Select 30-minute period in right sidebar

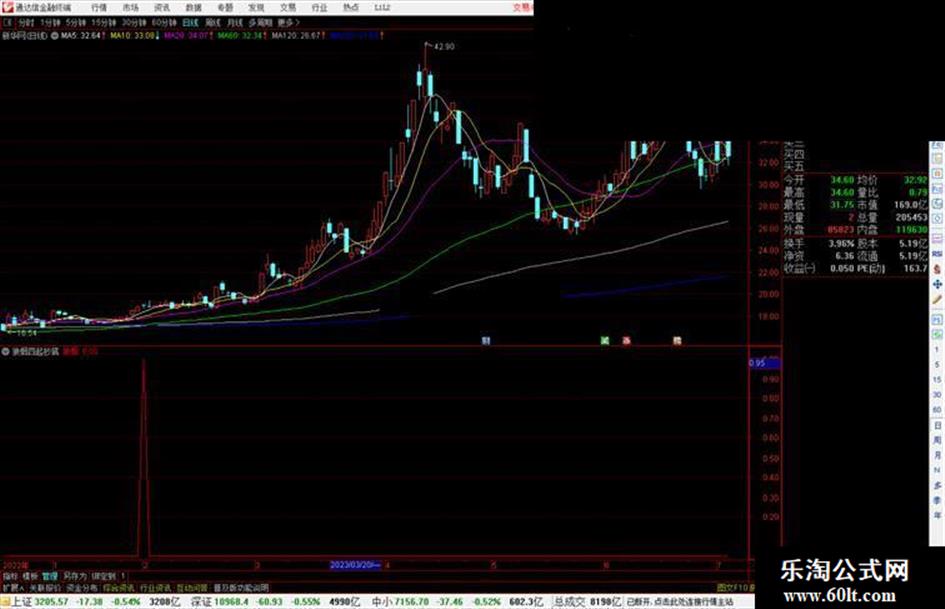click(x=937, y=395)
